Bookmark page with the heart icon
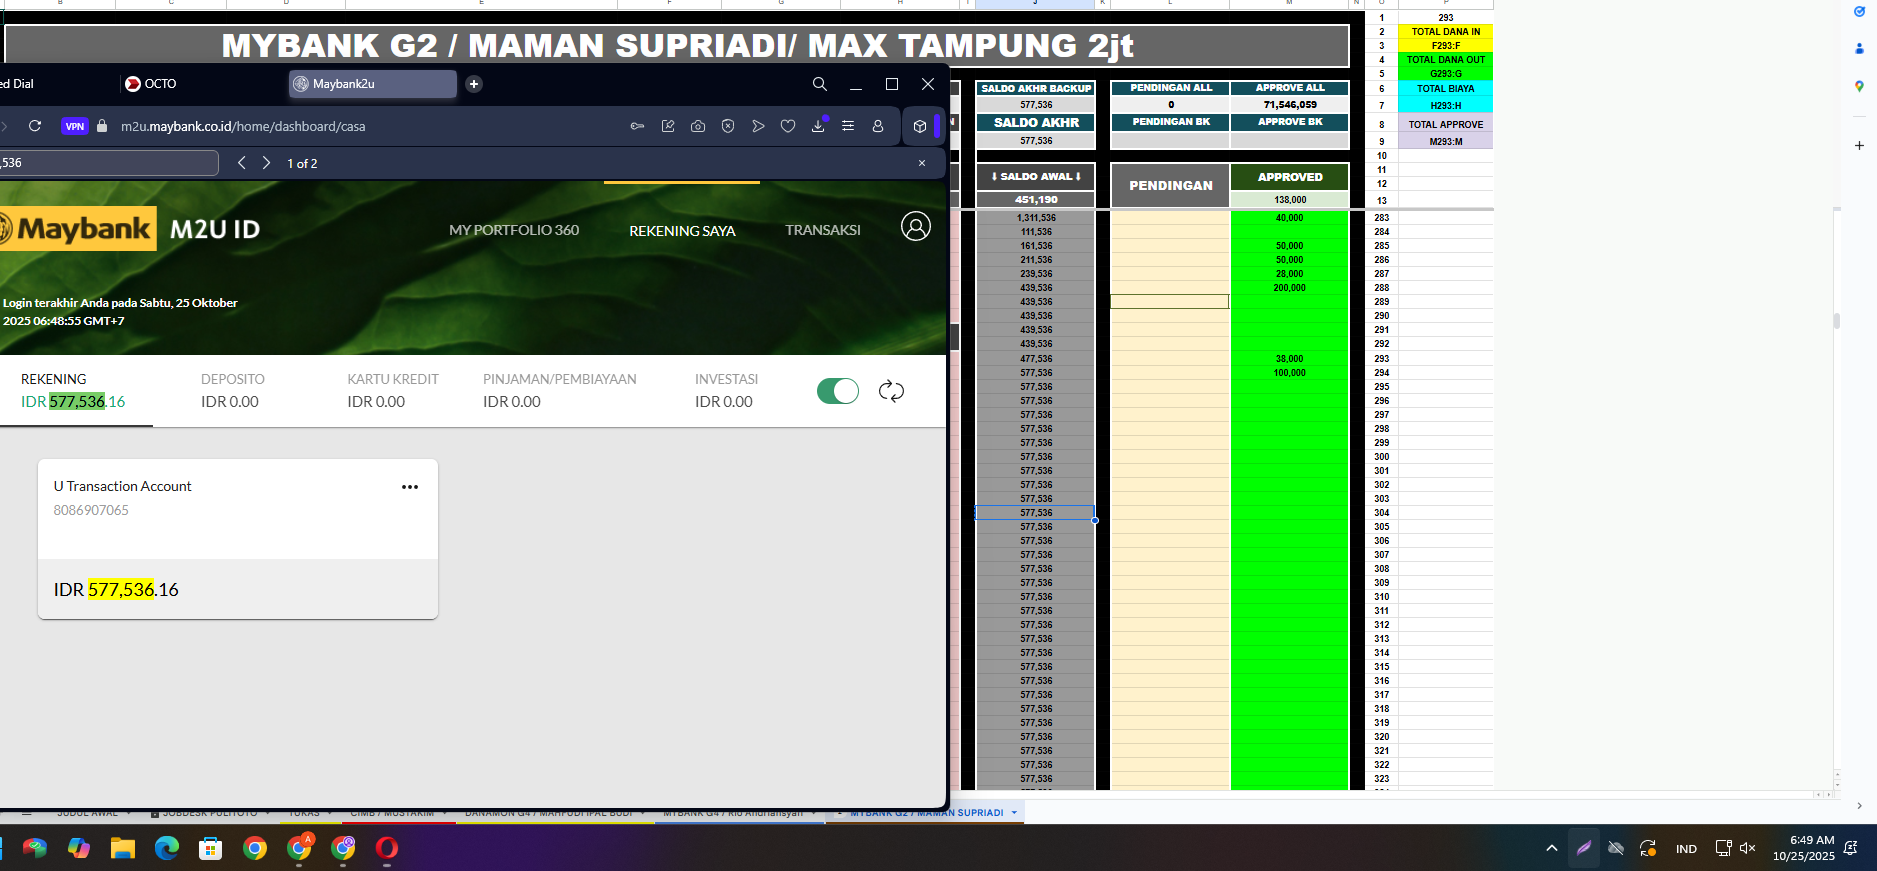 coord(788,126)
